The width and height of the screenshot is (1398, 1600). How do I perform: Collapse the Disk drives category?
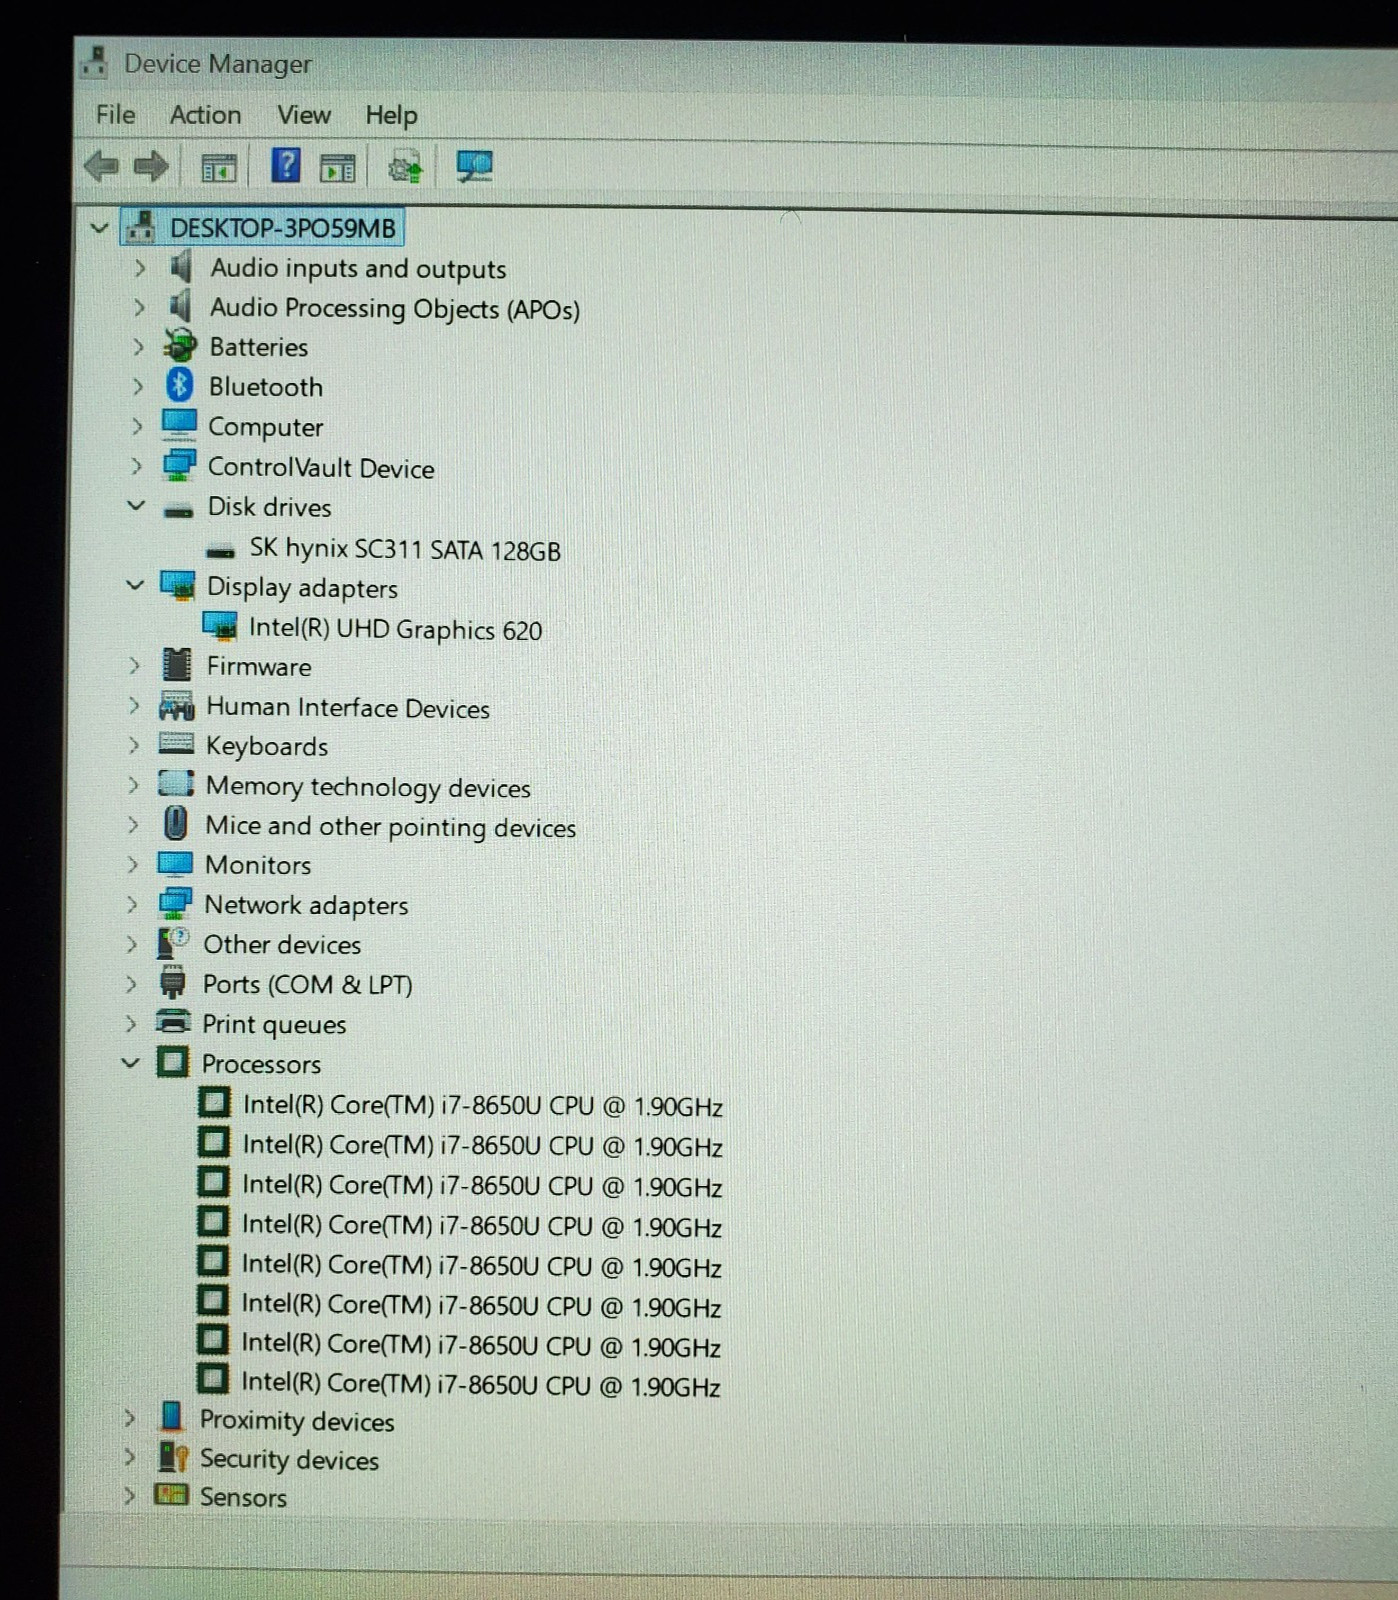(136, 505)
